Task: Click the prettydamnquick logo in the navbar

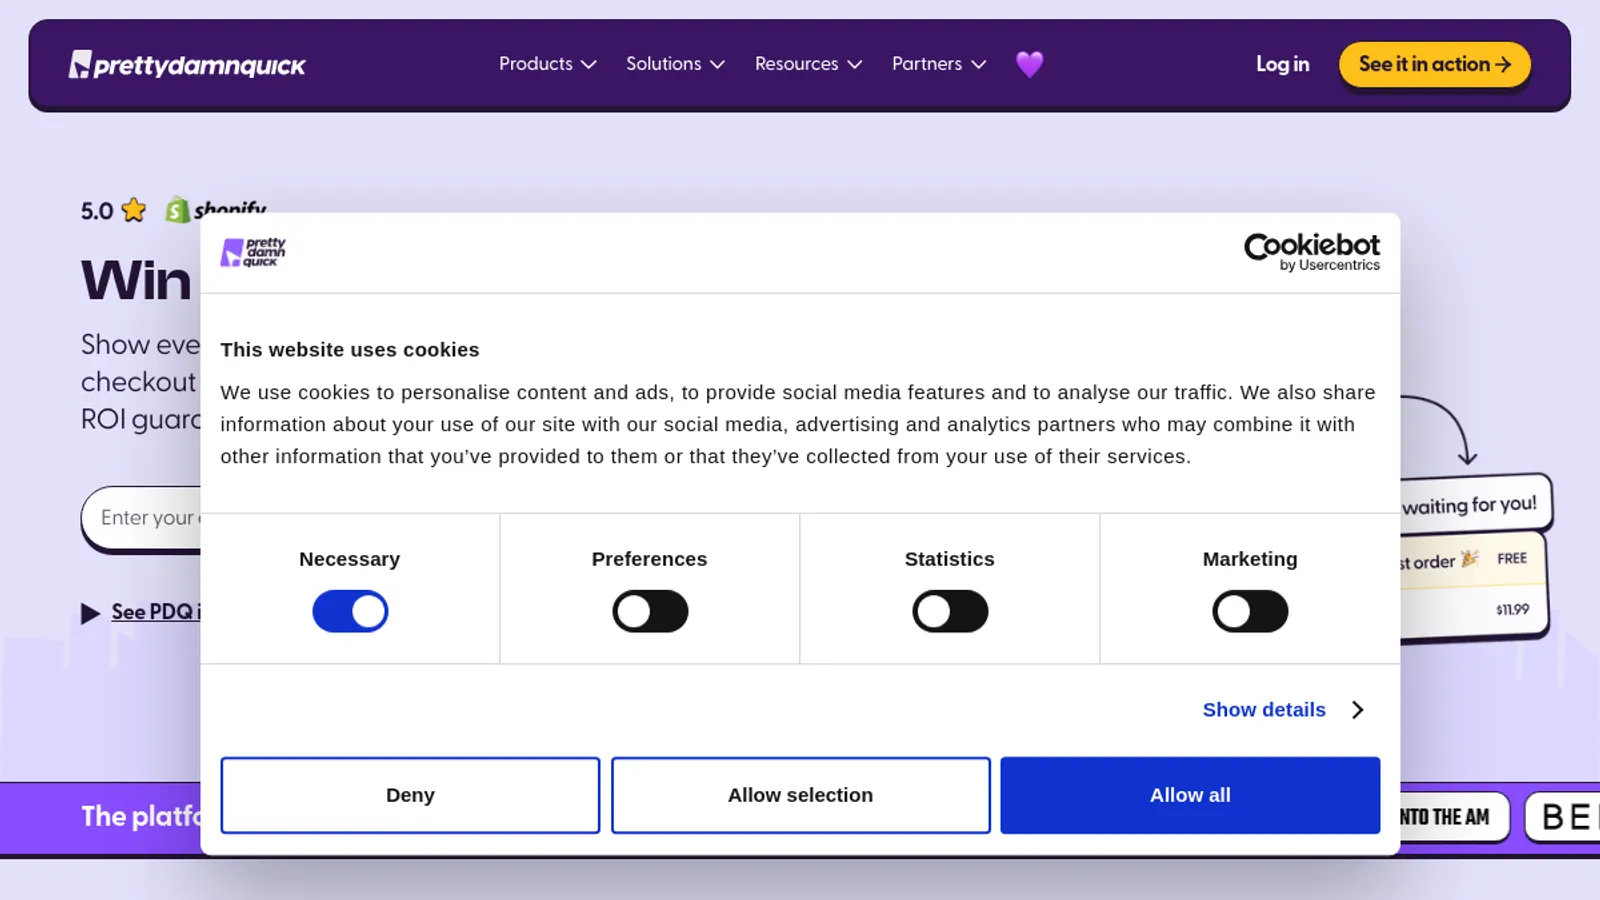Action: click(187, 65)
